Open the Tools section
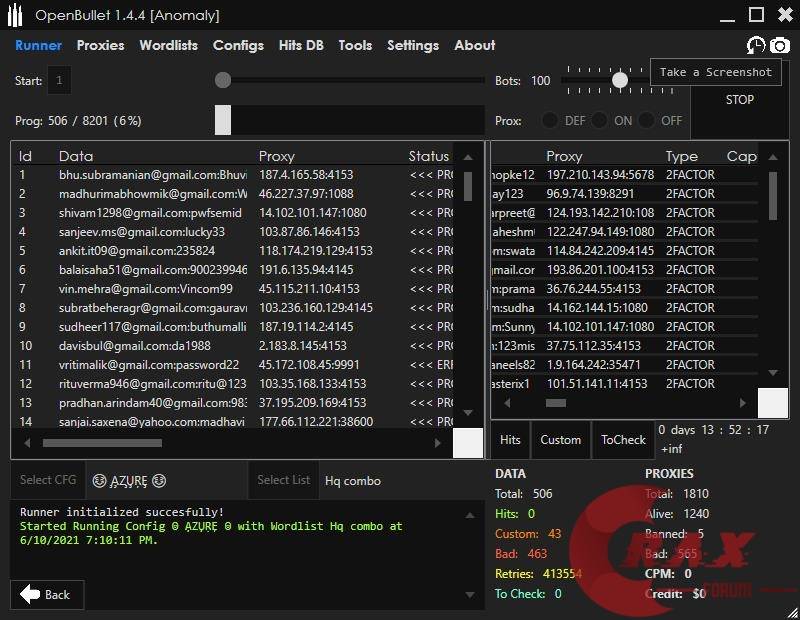 tap(355, 46)
